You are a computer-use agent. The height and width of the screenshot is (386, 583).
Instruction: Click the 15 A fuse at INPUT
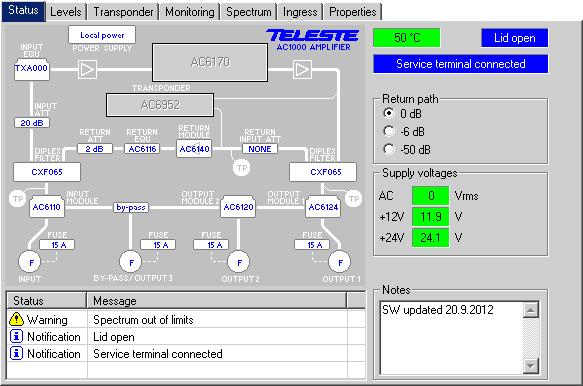(57, 245)
